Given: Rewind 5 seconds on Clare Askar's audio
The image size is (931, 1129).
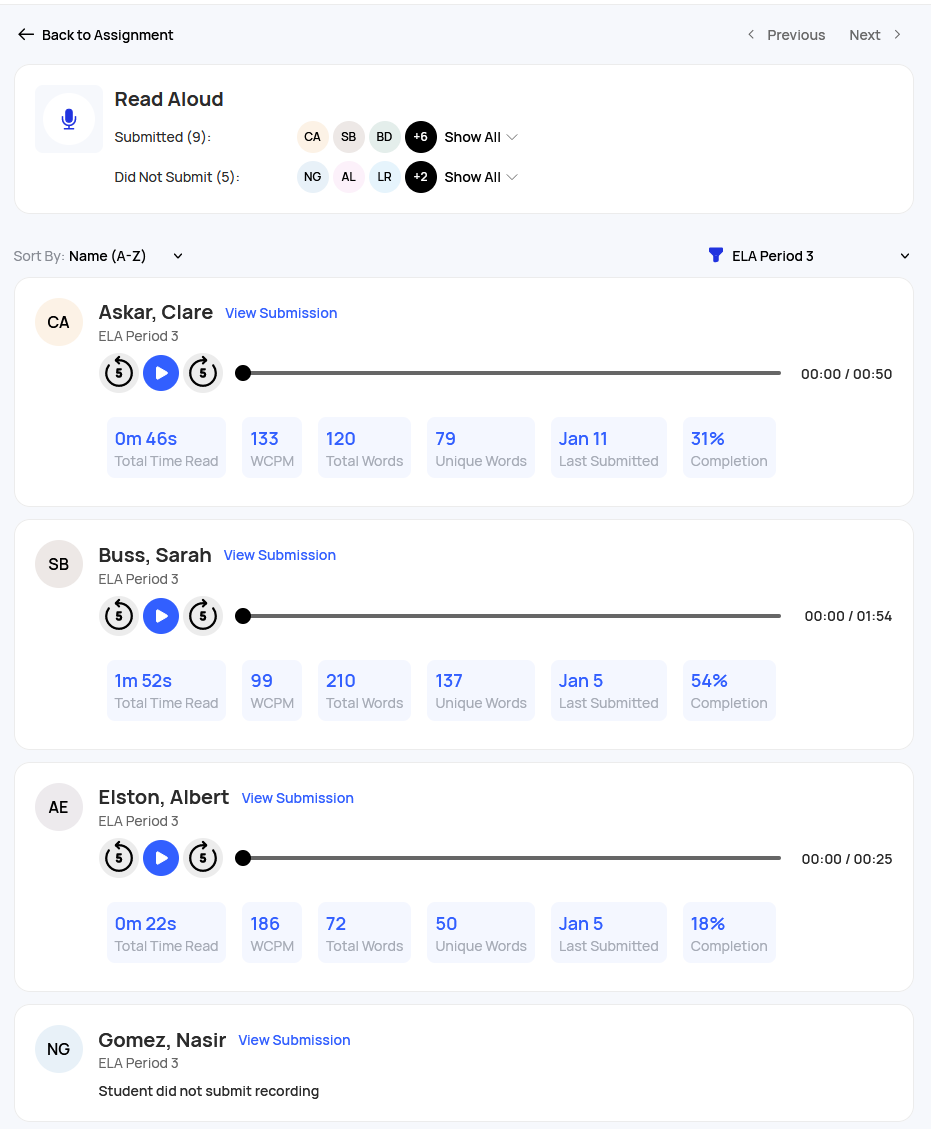Looking at the screenshot, I should point(119,373).
